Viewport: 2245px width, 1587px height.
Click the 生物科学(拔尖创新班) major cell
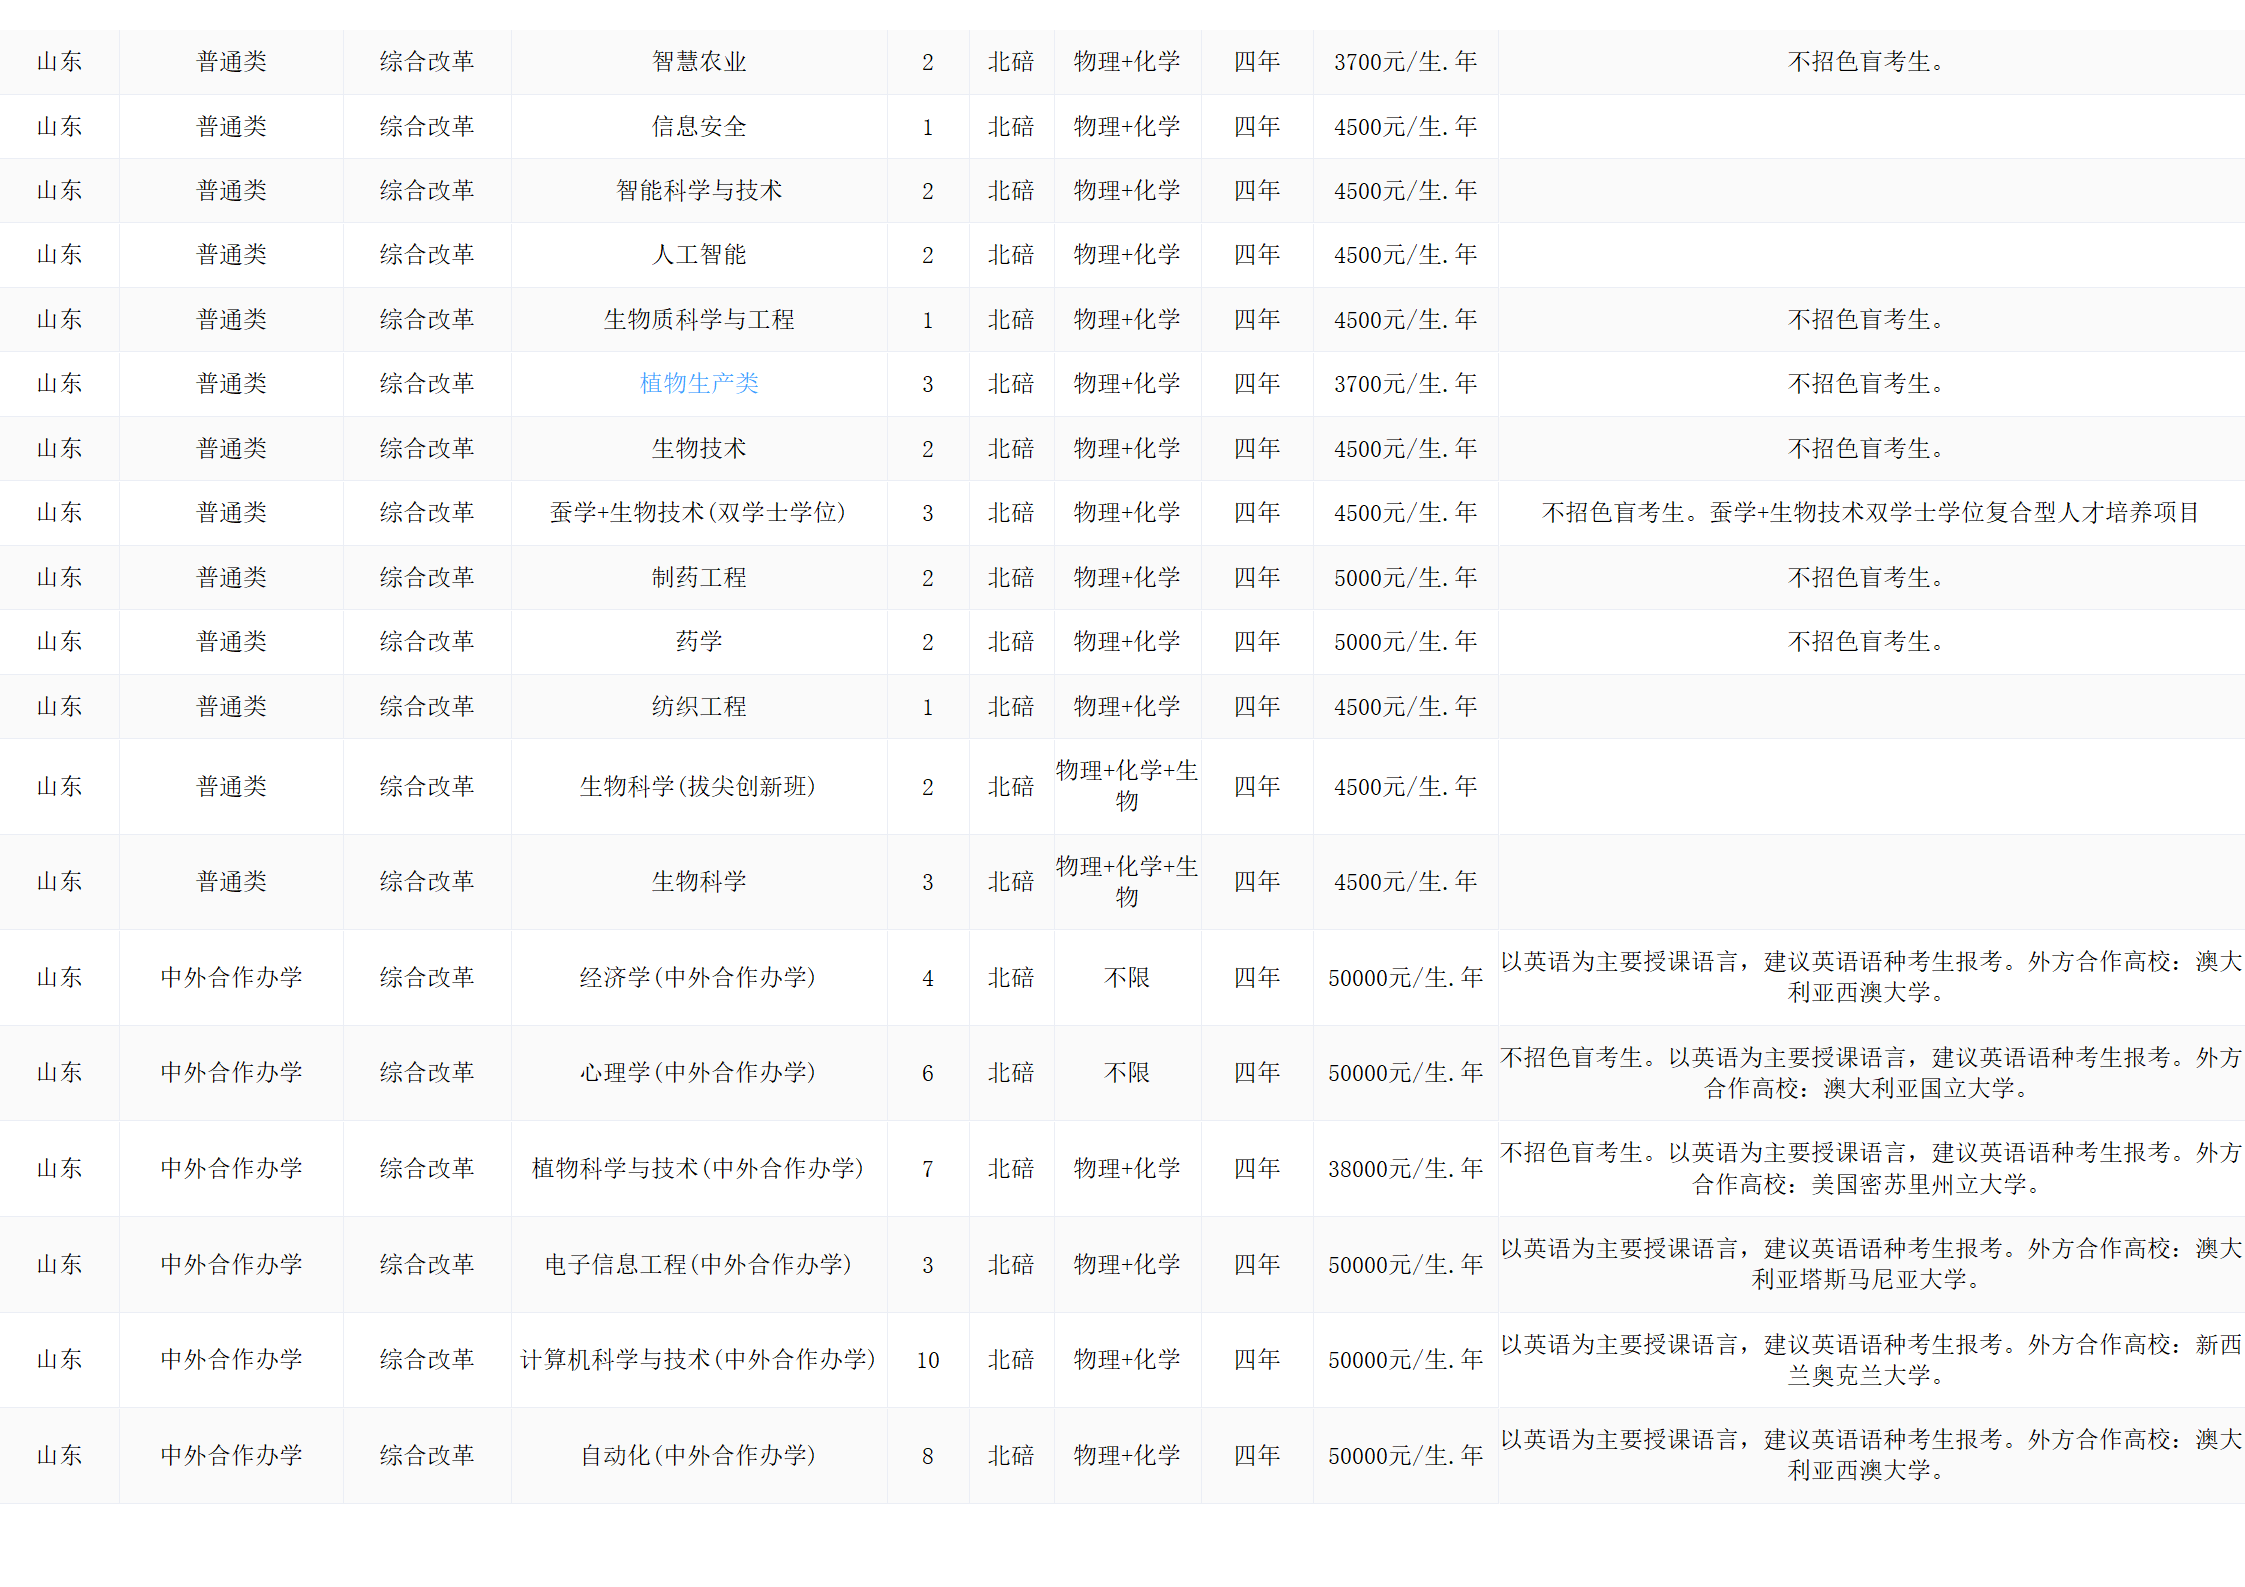[x=699, y=786]
